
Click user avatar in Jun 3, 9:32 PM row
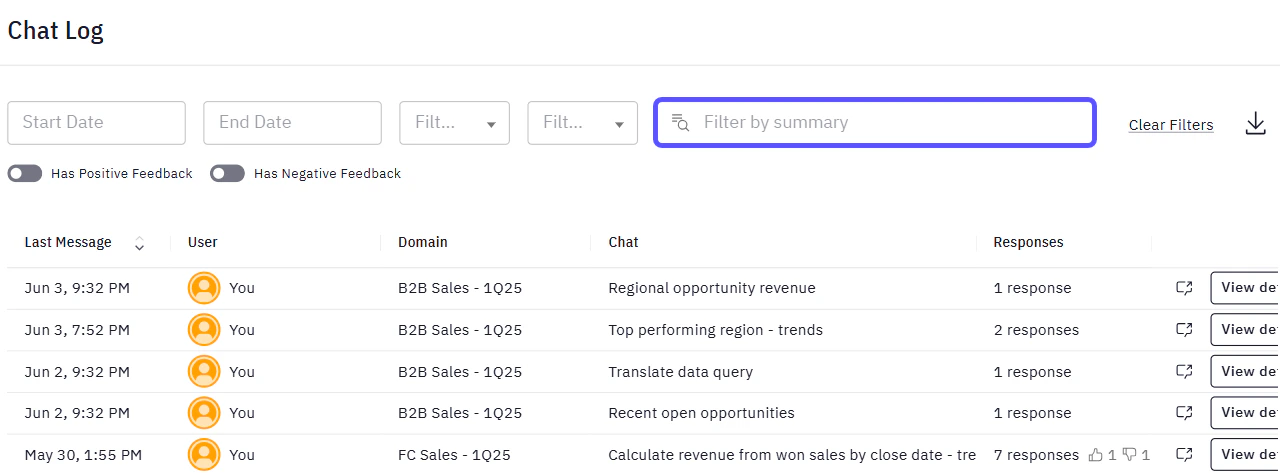(204, 288)
